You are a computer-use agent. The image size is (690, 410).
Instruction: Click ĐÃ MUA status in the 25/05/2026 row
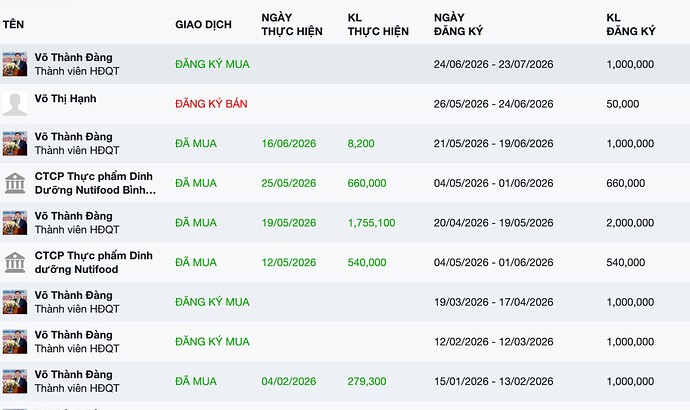point(196,183)
